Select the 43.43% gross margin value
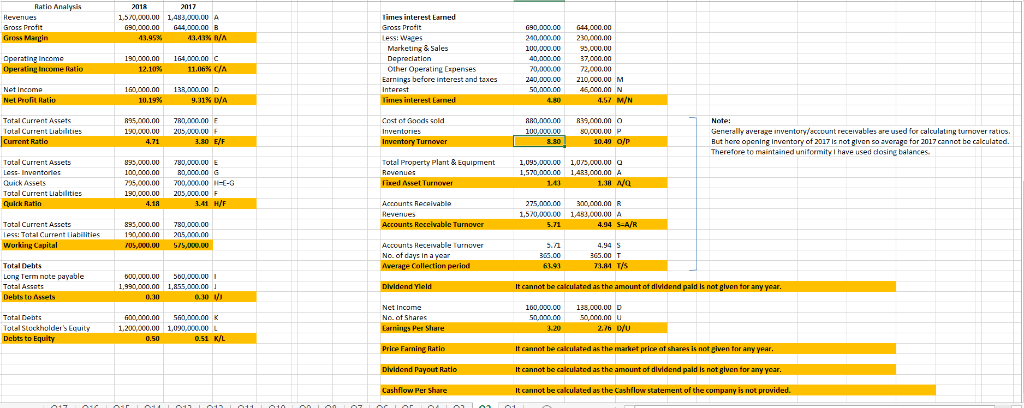Screen dimensions: 1024x408 pyautogui.click(x=186, y=38)
